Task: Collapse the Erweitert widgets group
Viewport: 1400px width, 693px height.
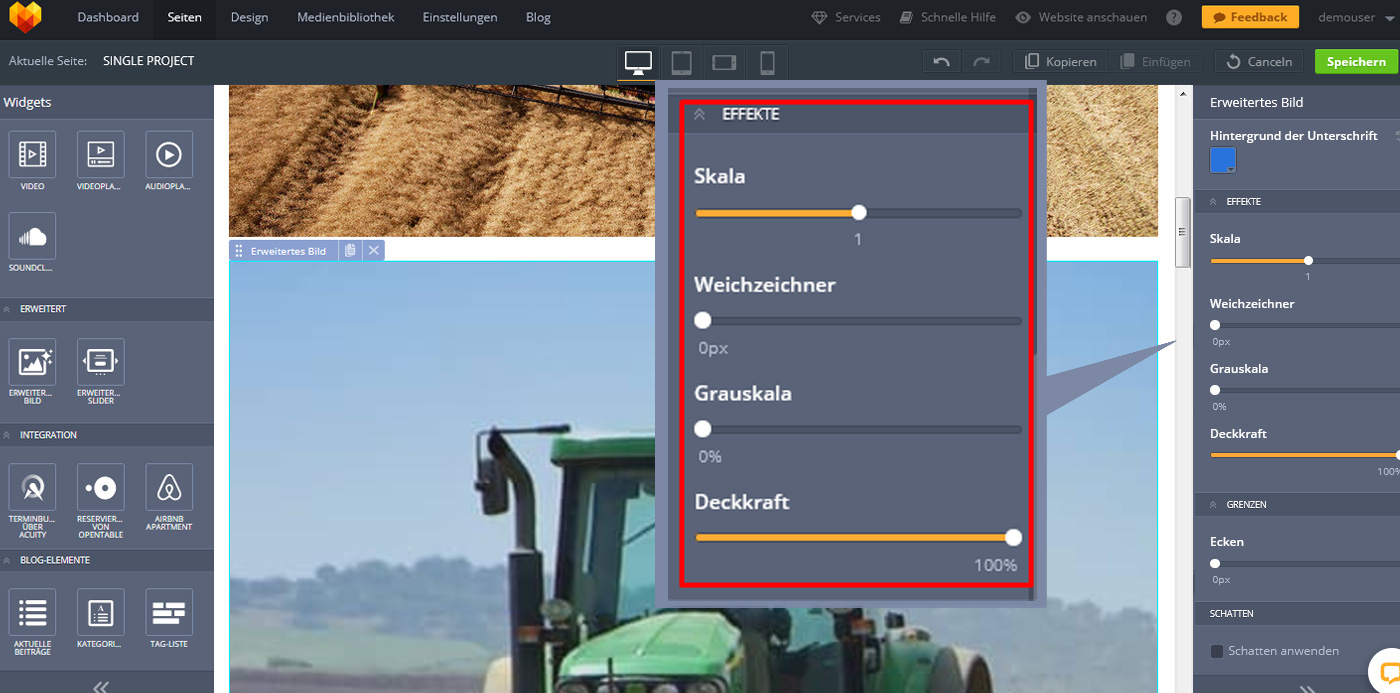Action: (7, 310)
